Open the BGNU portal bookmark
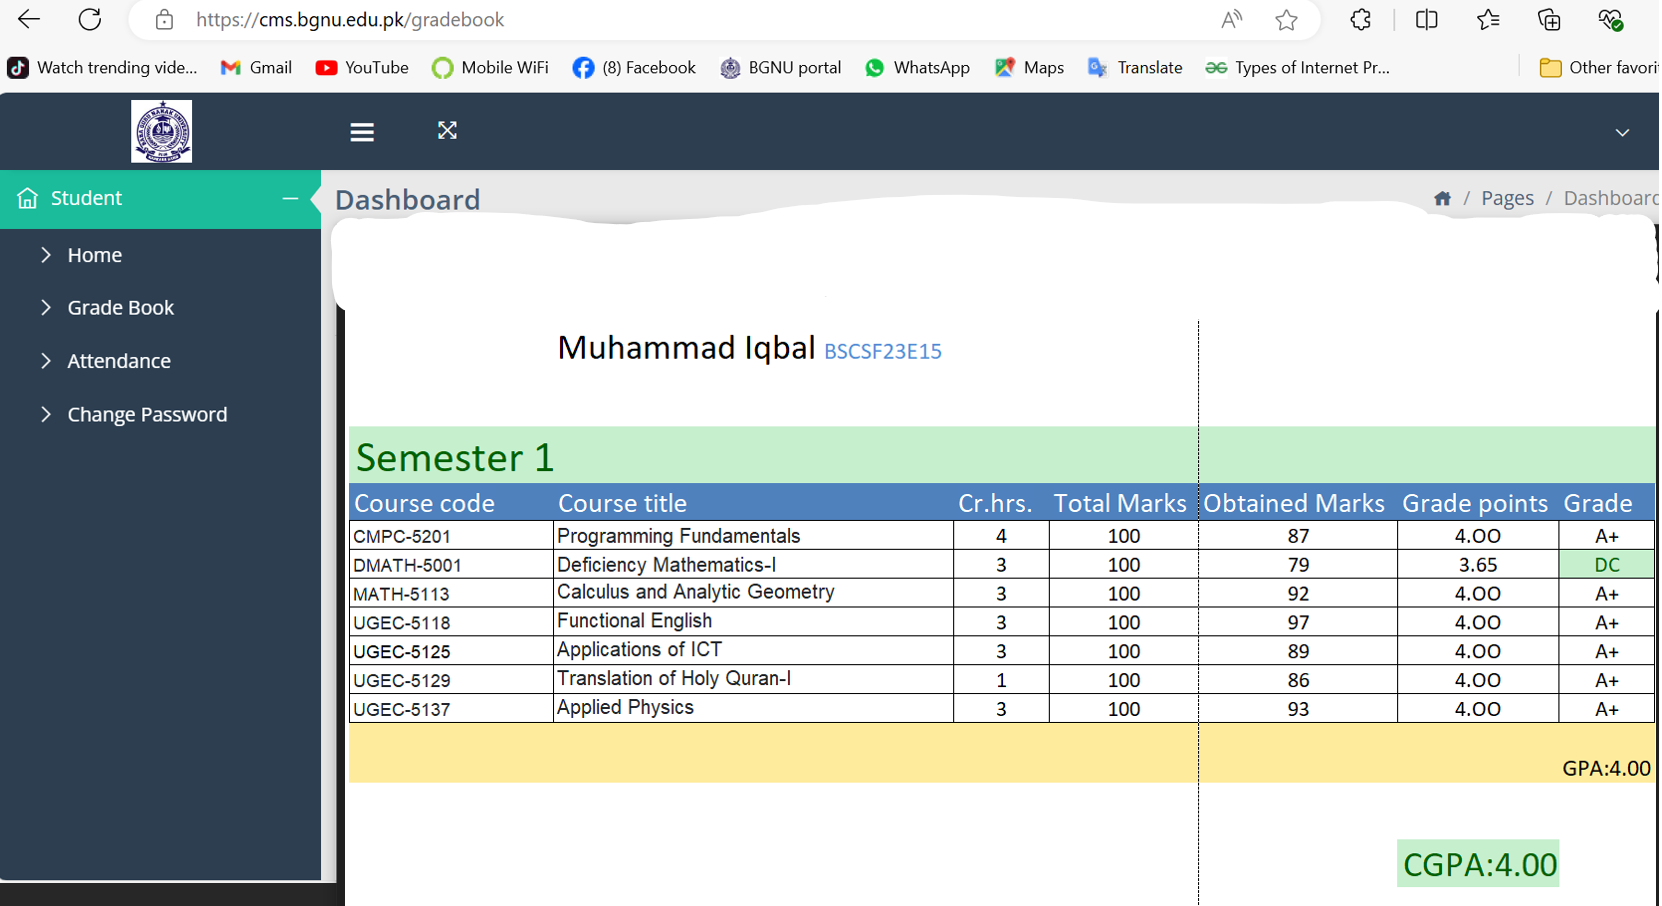Image resolution: width=1662 pixels, height=906 pixels. (780, 68)
